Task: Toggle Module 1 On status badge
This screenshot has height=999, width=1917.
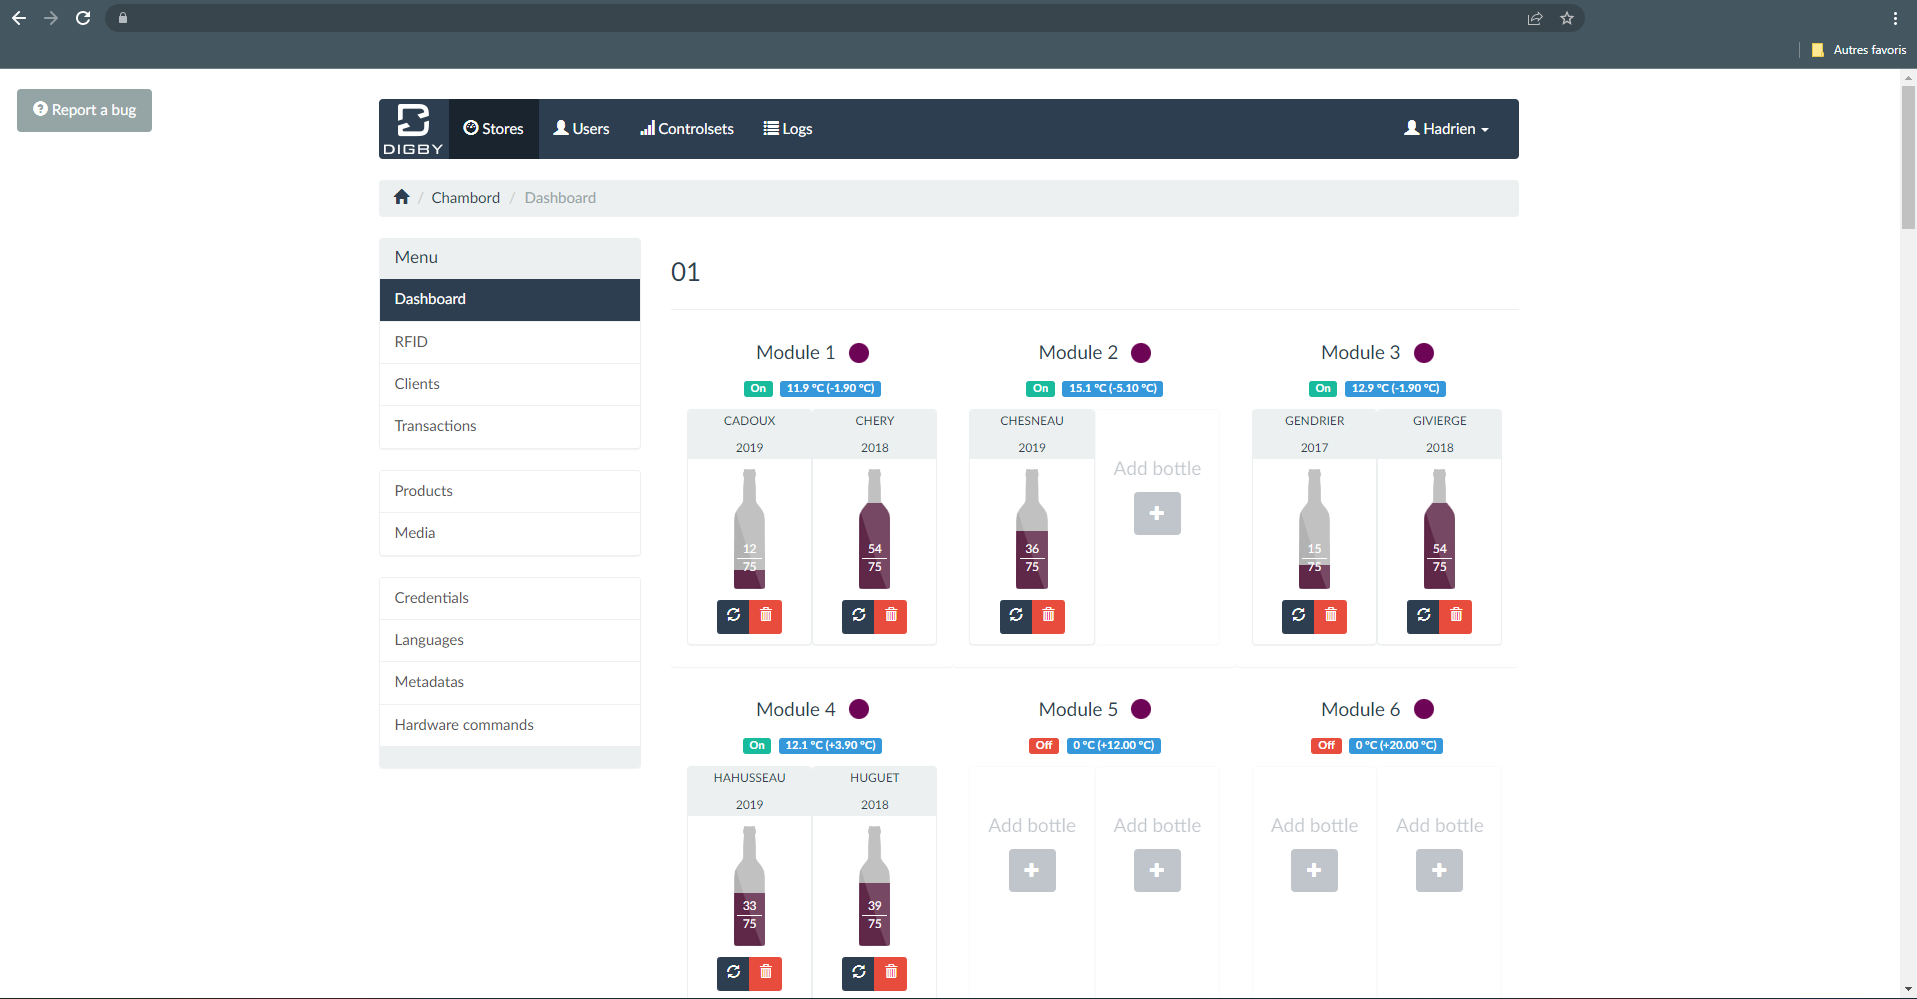Action: pos(758,388)
